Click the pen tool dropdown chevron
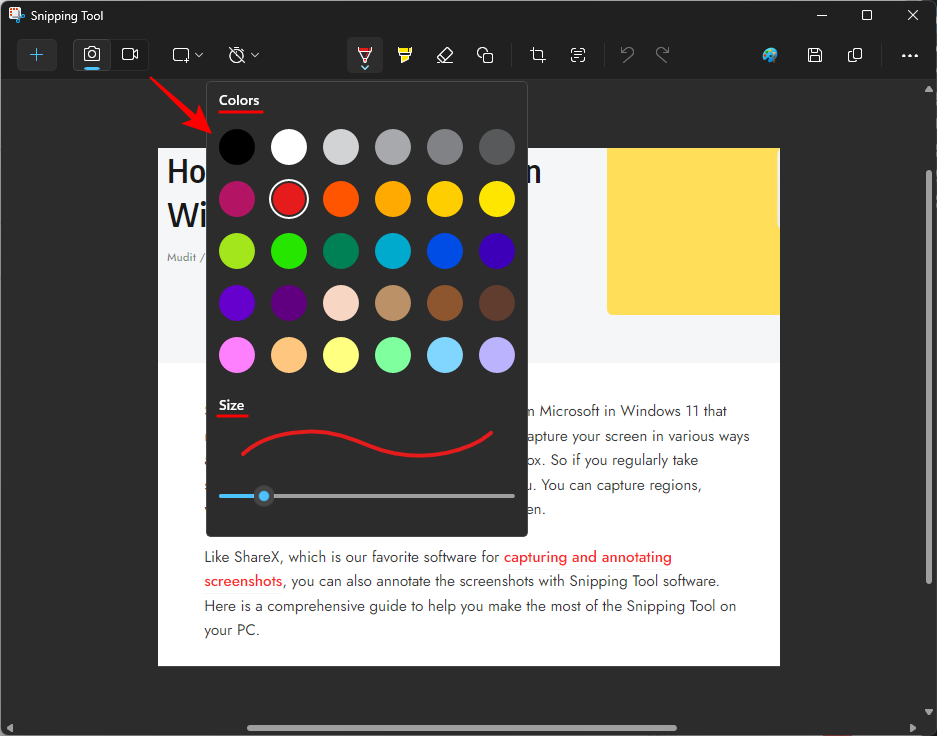The height and width of the screenshot is (736, 937). click(365, 68)
